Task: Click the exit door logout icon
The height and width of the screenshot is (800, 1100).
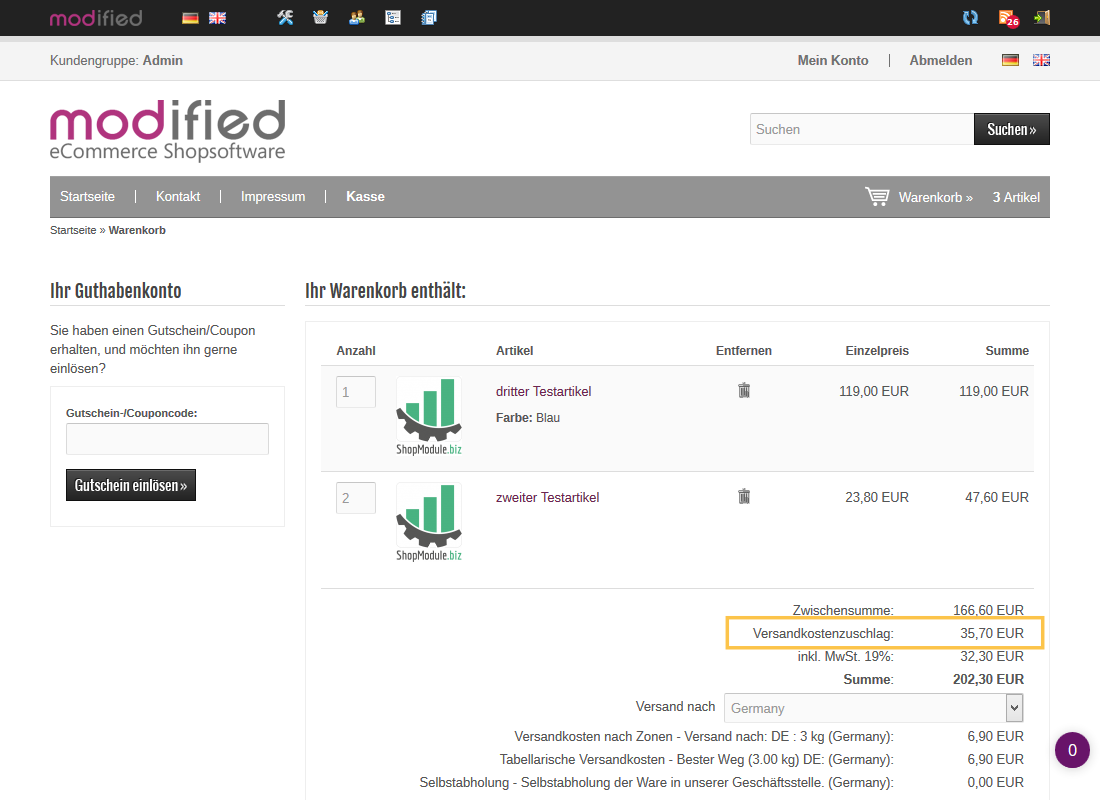Action: 1042,18
